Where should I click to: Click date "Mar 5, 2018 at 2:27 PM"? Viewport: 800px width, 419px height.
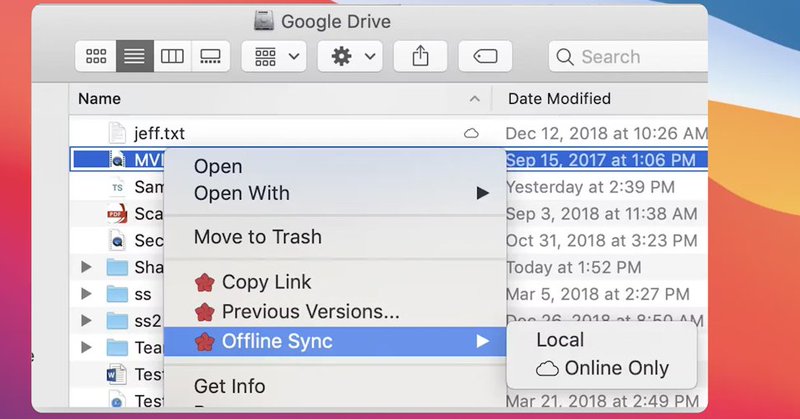597,294
